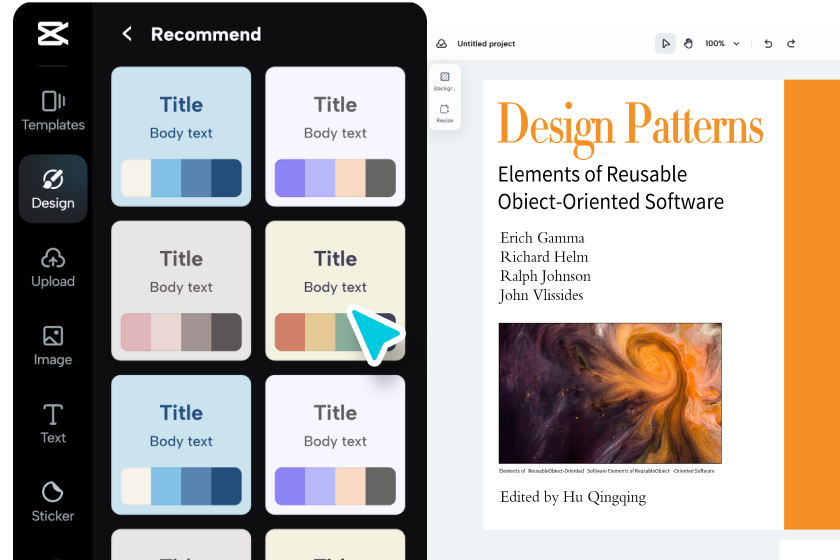This screenshot has width=840, height=560.
Task: Open the Background option
Action: click(445, 81)
